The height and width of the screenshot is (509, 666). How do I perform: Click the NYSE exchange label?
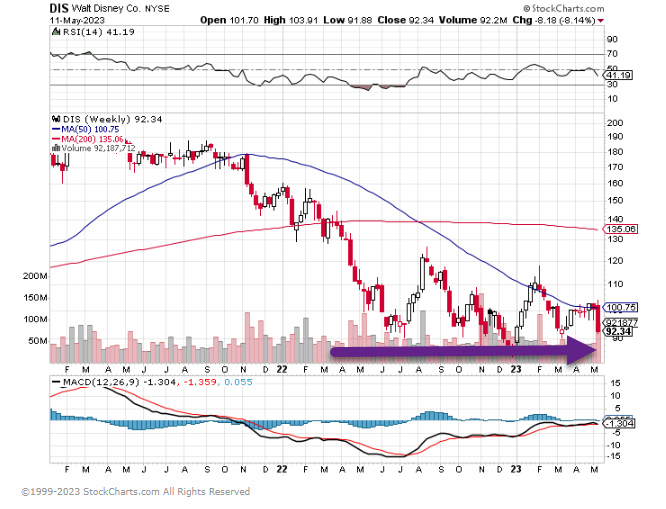[157, 9]
